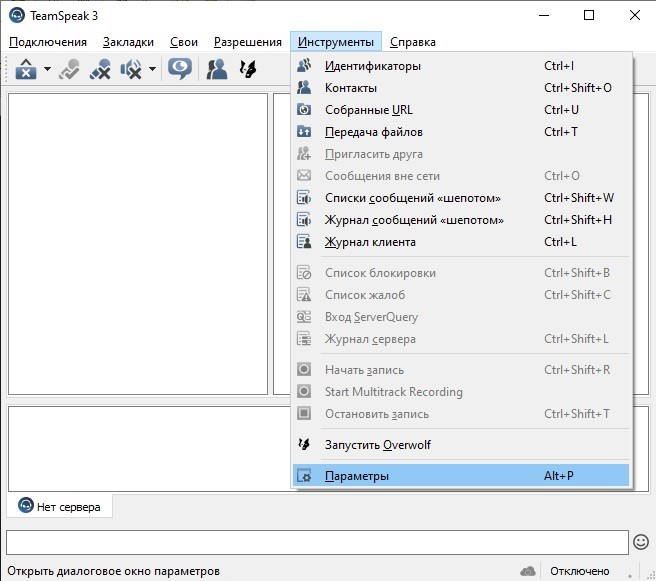Click the Остановить запись menu entry

click(x=461, y=414)
